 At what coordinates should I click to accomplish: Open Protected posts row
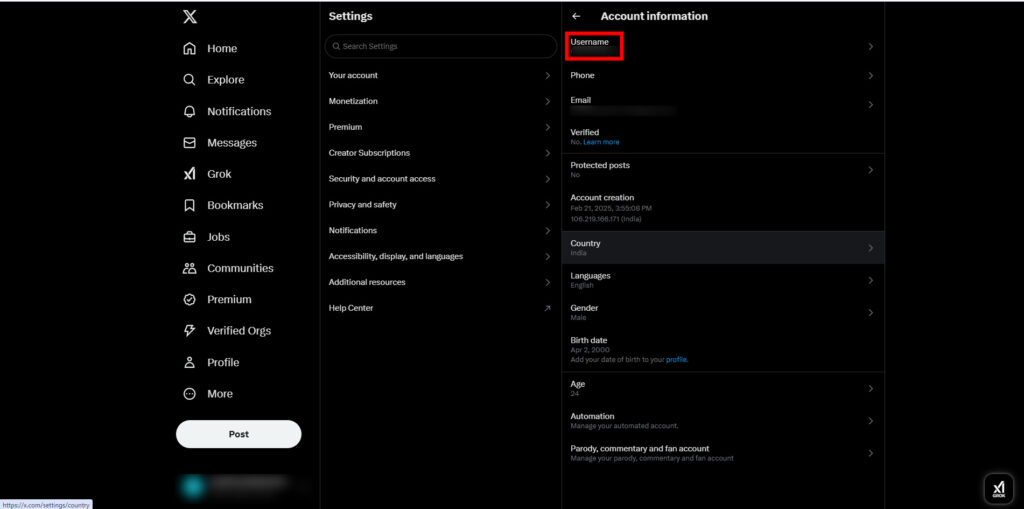click(x=723, y=170)
